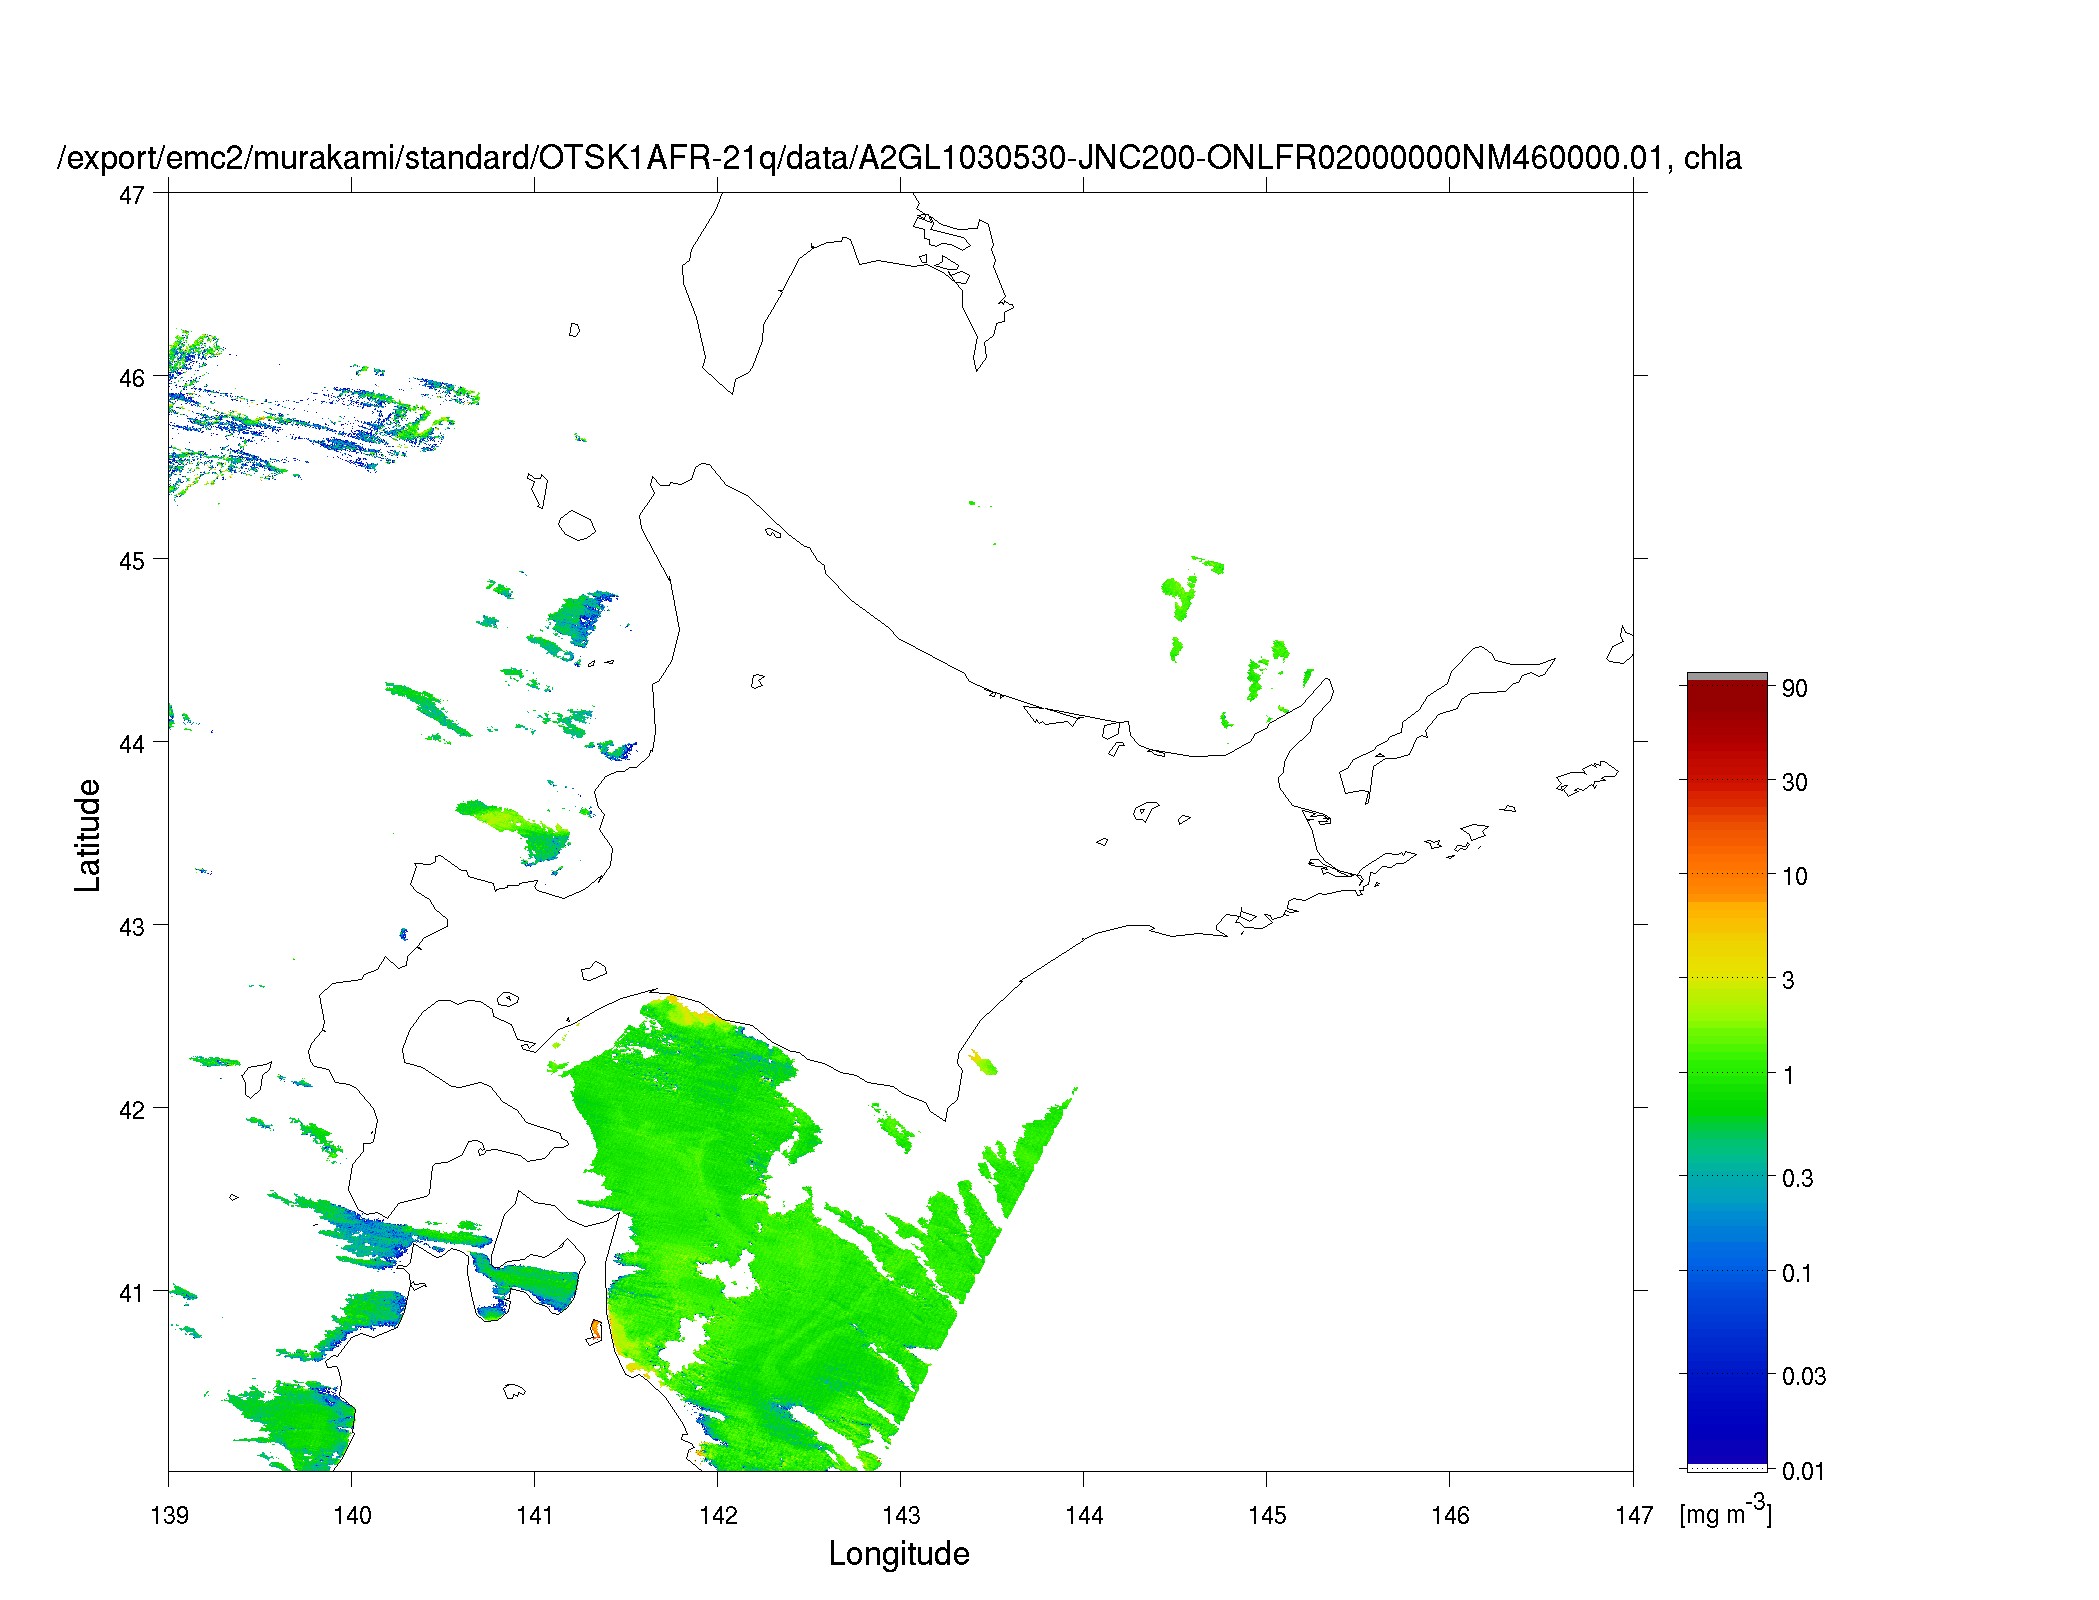2099x1600 pixels.
Task: Click the gray cap atop the colorbar
Action: (x=1727, y=677)
